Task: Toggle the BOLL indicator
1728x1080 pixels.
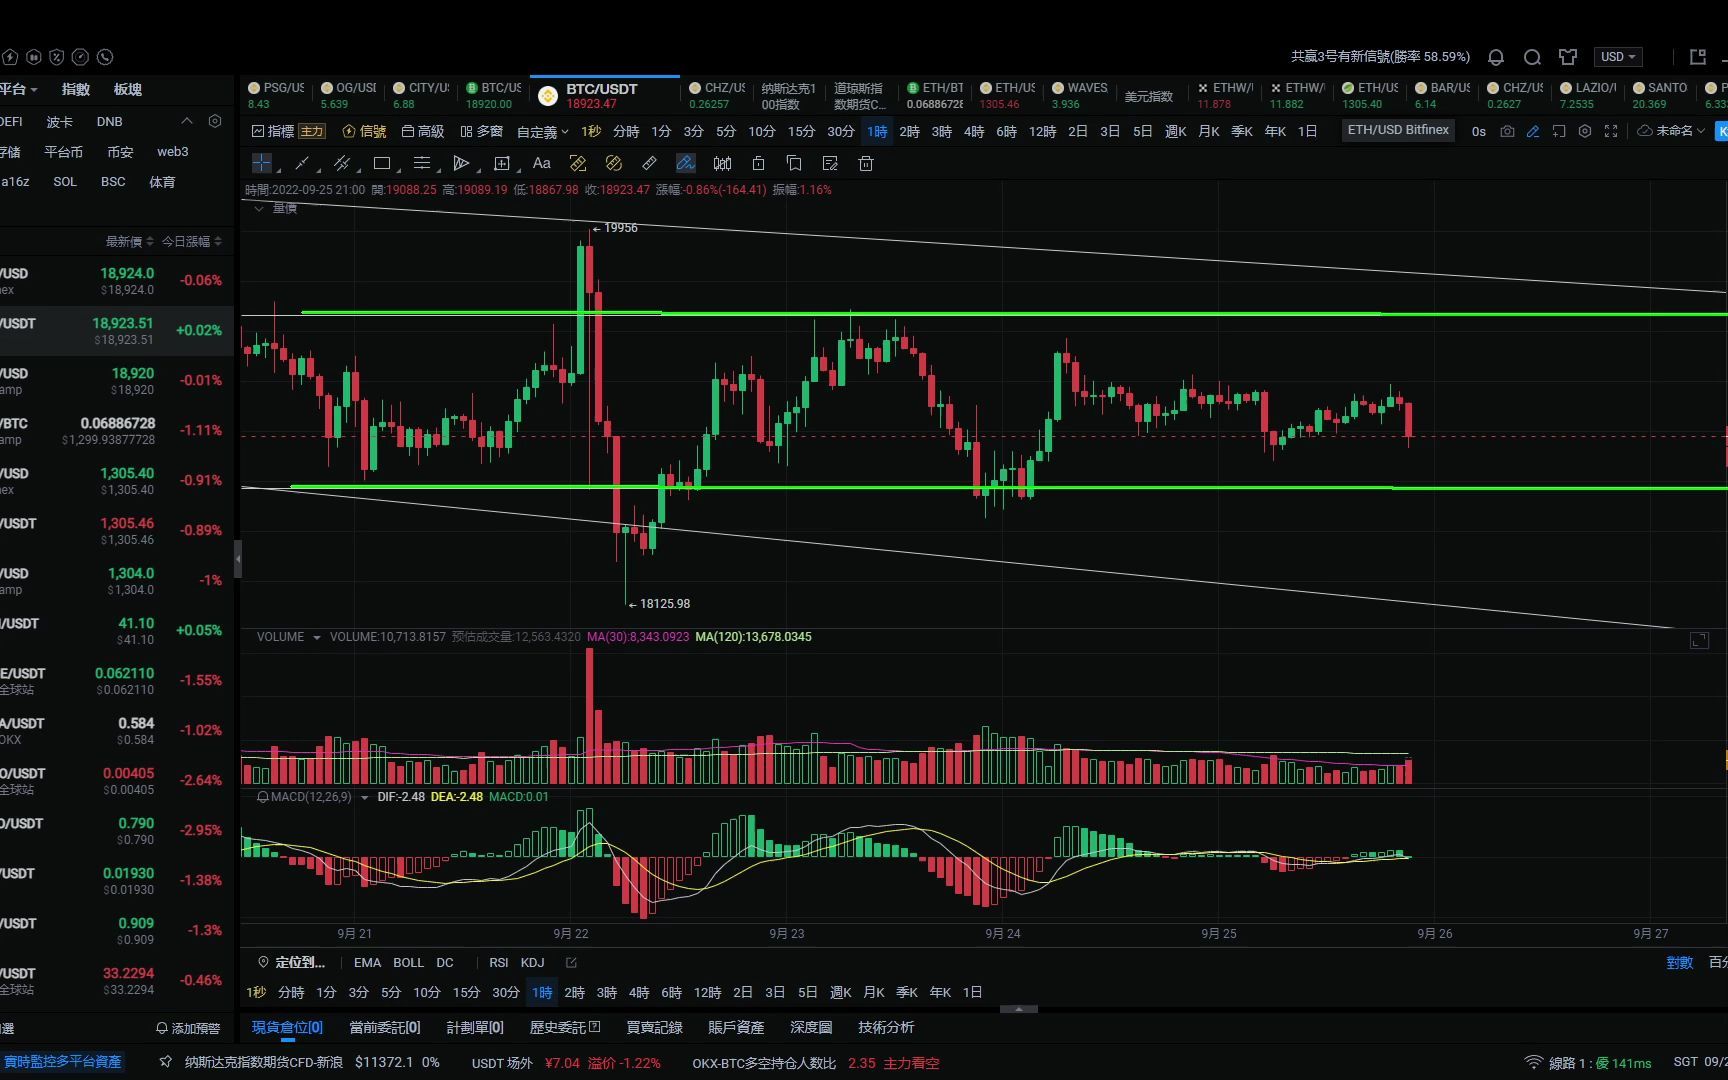Action: [x=408, y=962]
